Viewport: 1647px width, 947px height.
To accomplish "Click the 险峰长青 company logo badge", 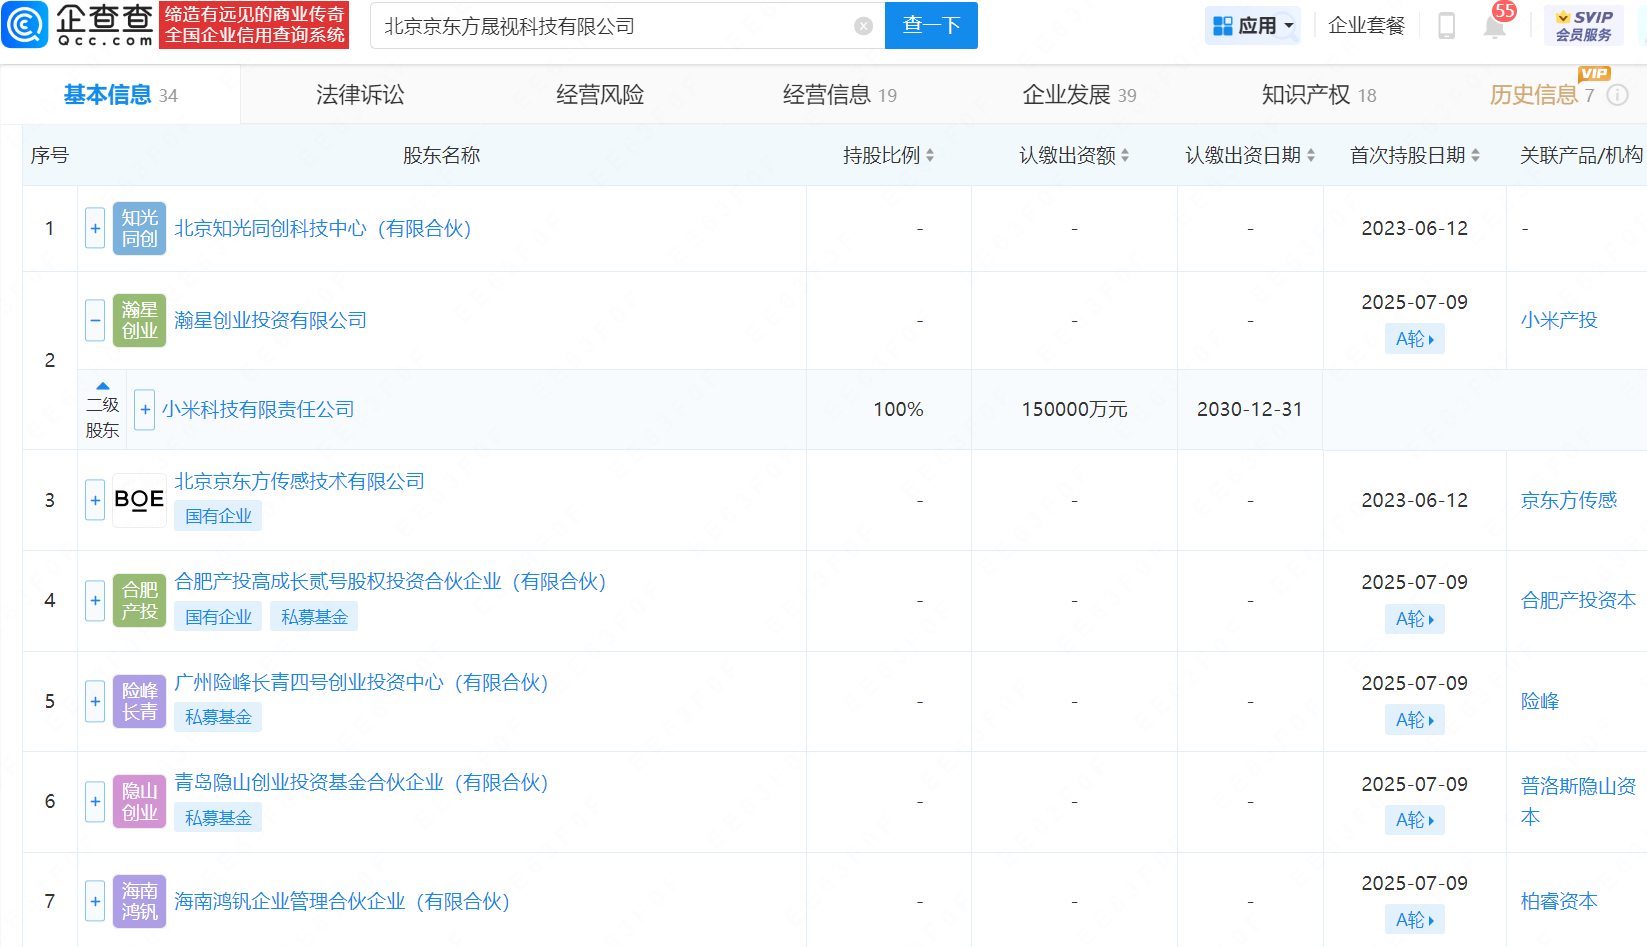I will [139, 701].
